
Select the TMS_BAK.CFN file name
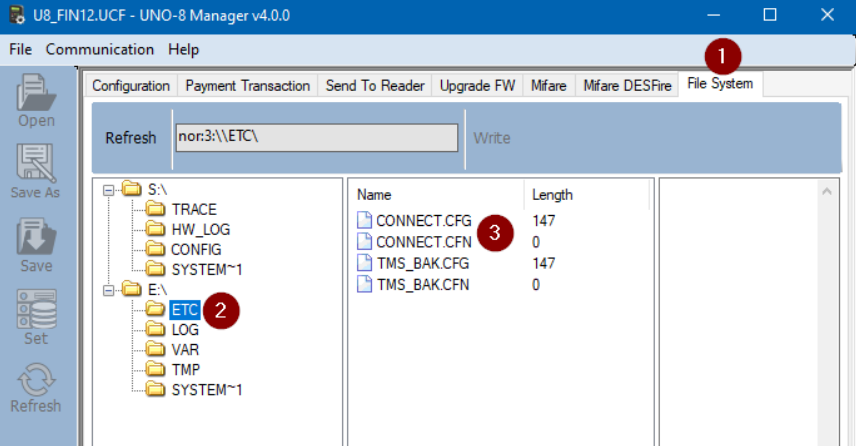(423, 284)
